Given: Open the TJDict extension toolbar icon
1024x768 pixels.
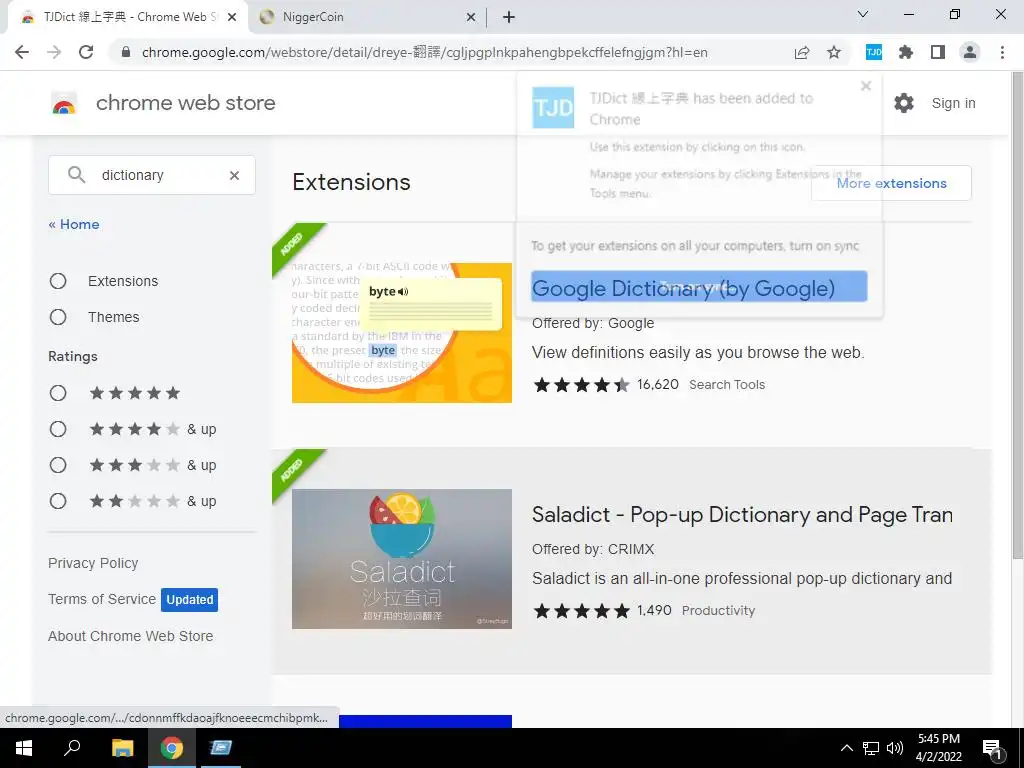Looking at the screenshot, I should 874,52.
